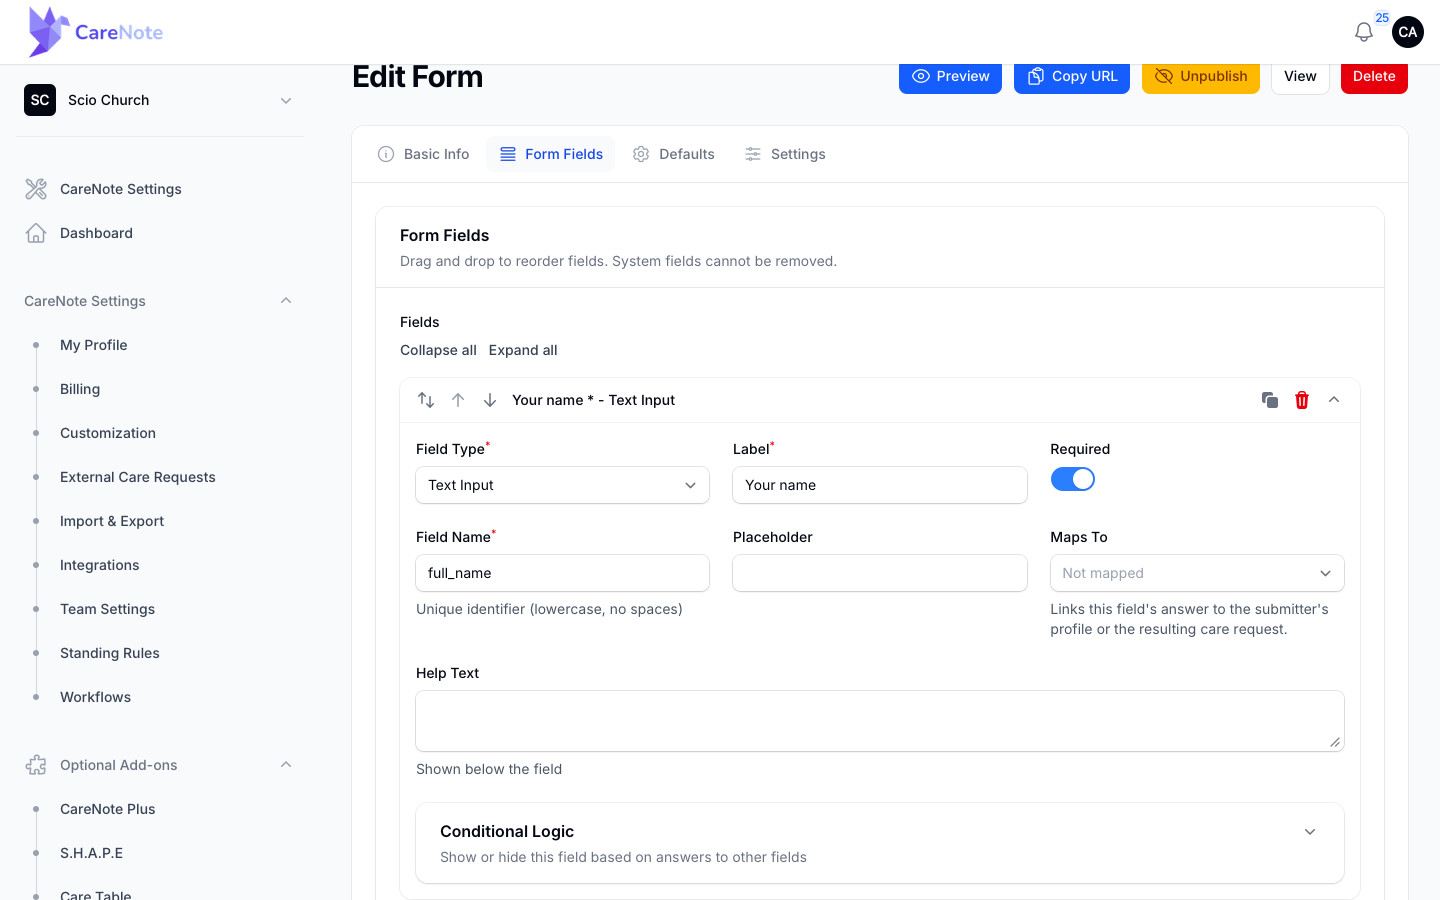The image size is (1440, 900).
Task: Click Collapse all fields link
Action: [438, 350]
